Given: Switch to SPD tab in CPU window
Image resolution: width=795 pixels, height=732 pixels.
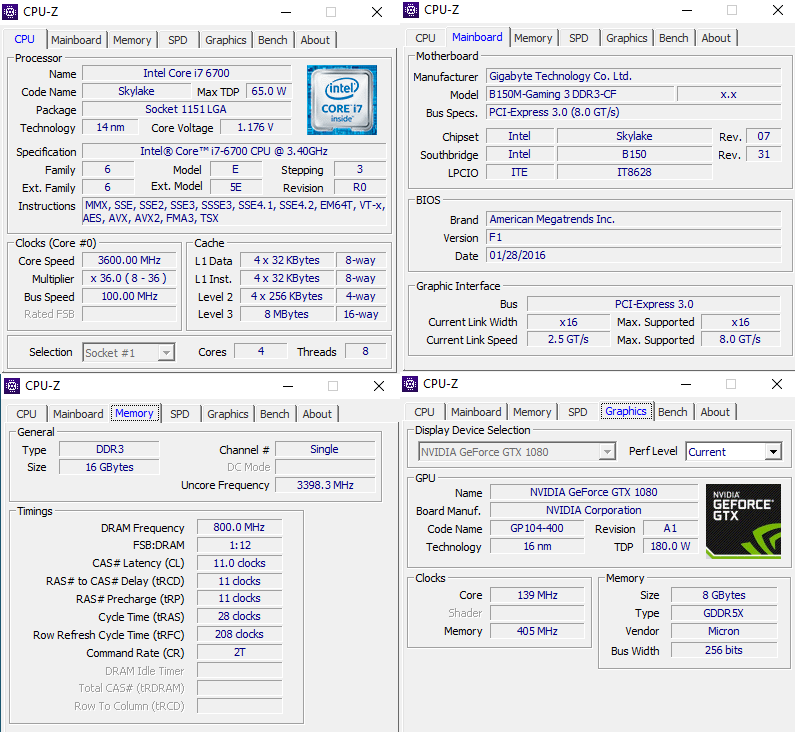Looking at the screenshot, I should coord(177,40).
